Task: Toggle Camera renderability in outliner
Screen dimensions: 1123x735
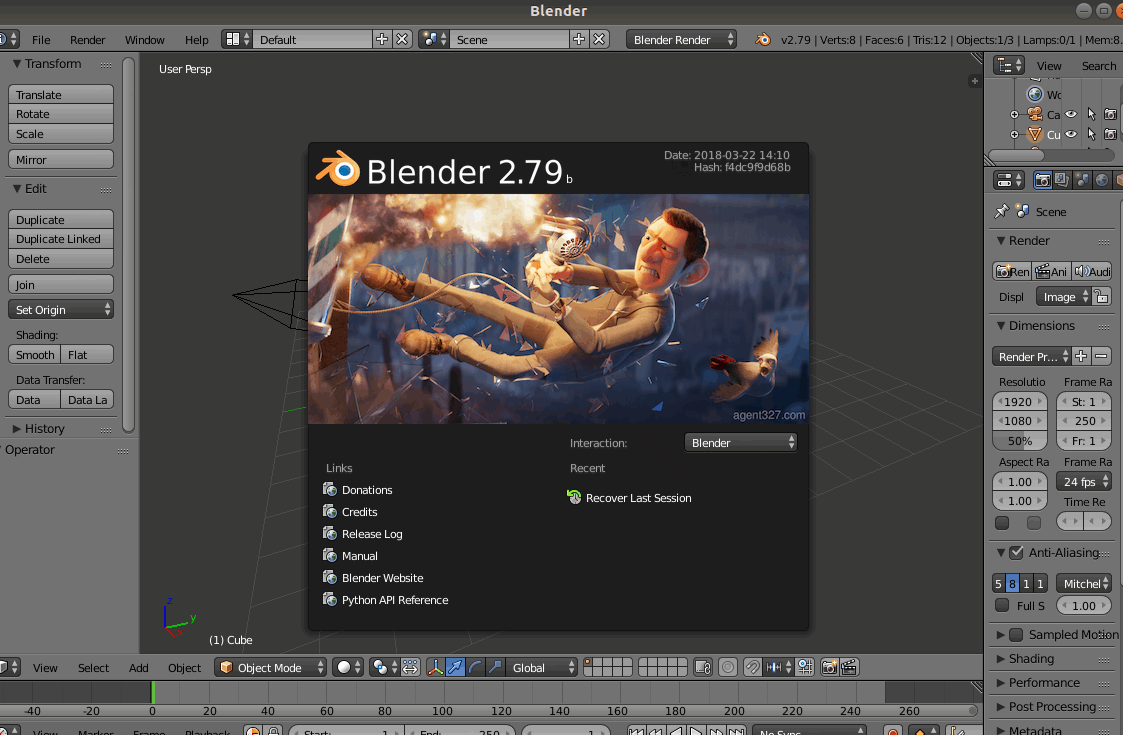Action: click(x=1110, y=114)
